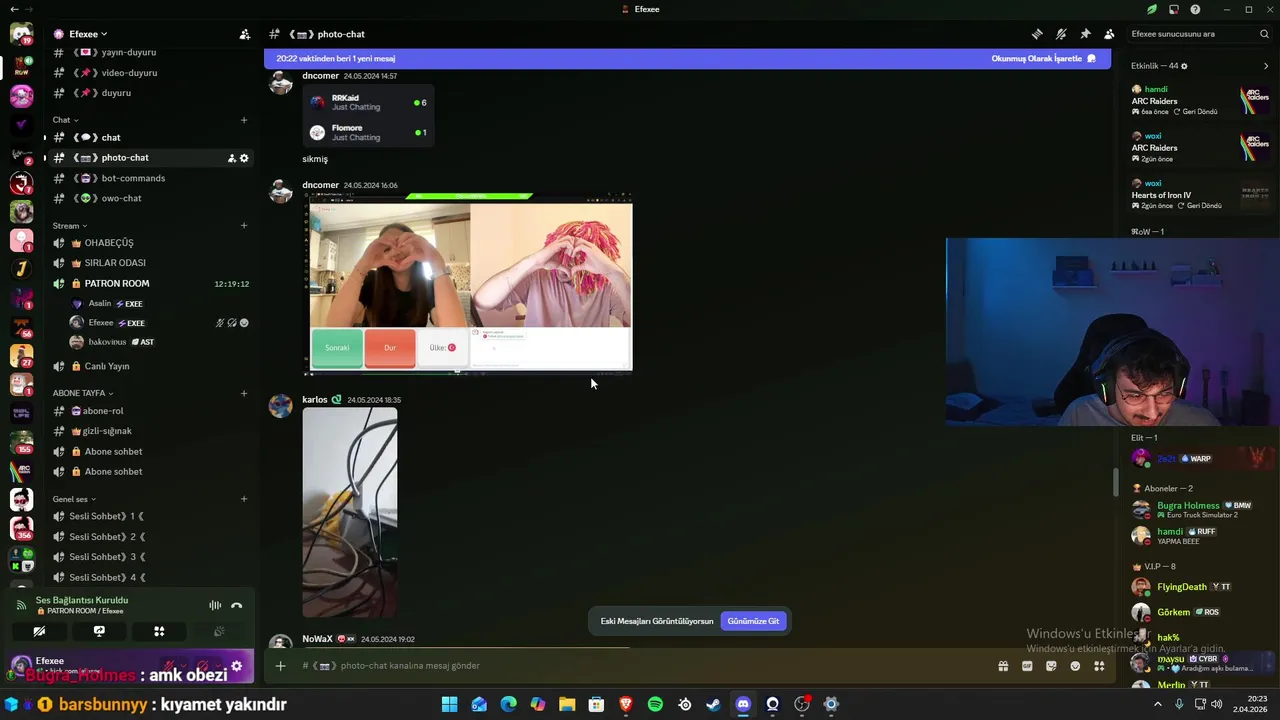Open user settings gear
This screenshot has height=720, width=1280.
point(237,666)
